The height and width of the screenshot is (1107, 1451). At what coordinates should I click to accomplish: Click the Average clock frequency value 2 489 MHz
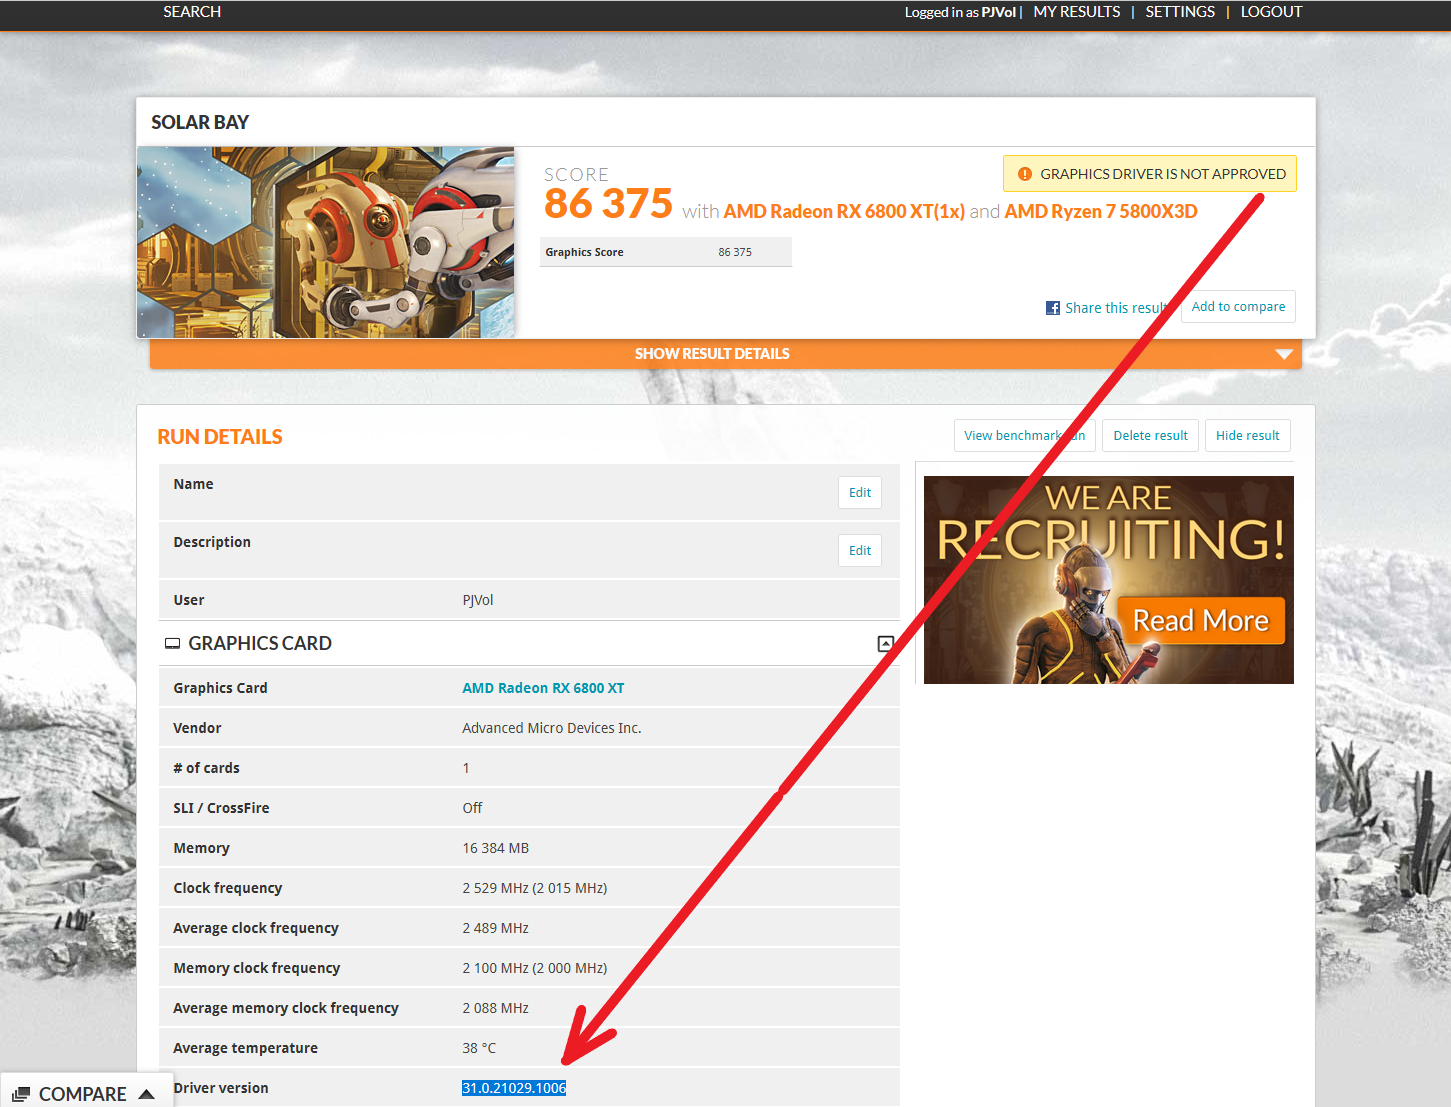(x=496, y=928)
